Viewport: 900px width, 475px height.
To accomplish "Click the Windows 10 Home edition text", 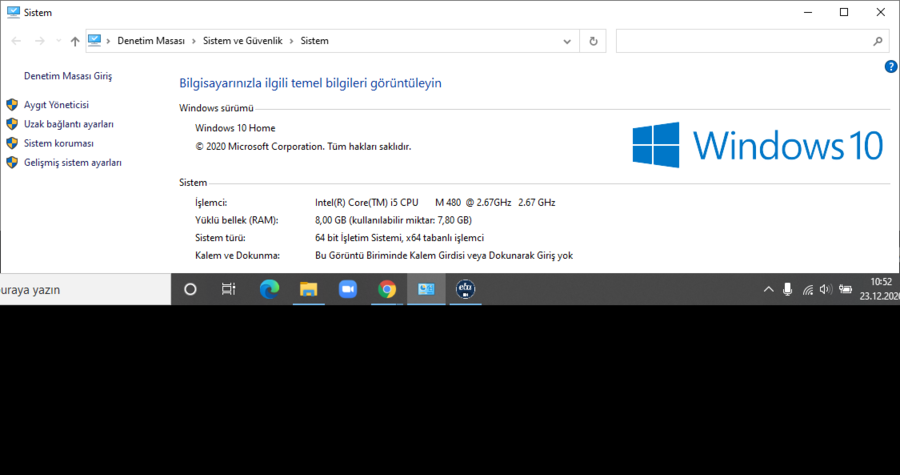I will click(235, 128).
